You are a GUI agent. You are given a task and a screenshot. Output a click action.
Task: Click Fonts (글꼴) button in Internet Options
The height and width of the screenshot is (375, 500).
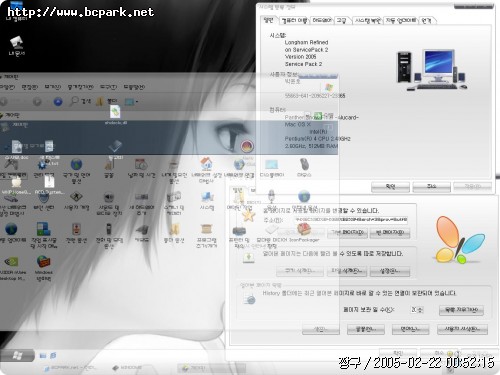point(366,329)
